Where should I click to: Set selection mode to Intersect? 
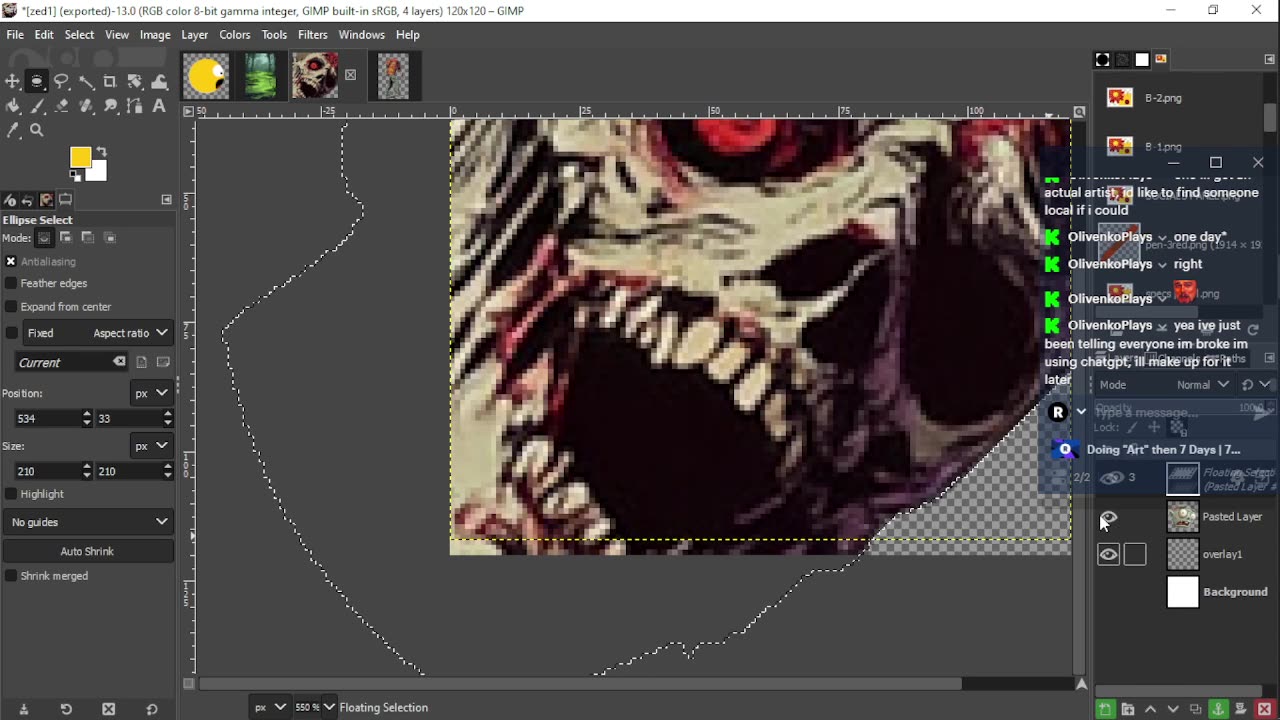pyautogui.click(x=110, y=238)
